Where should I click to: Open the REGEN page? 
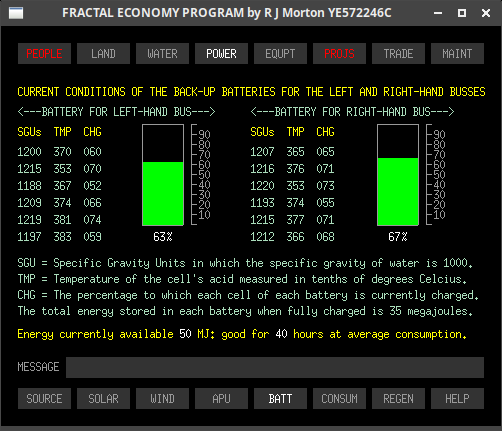point(398,398)
